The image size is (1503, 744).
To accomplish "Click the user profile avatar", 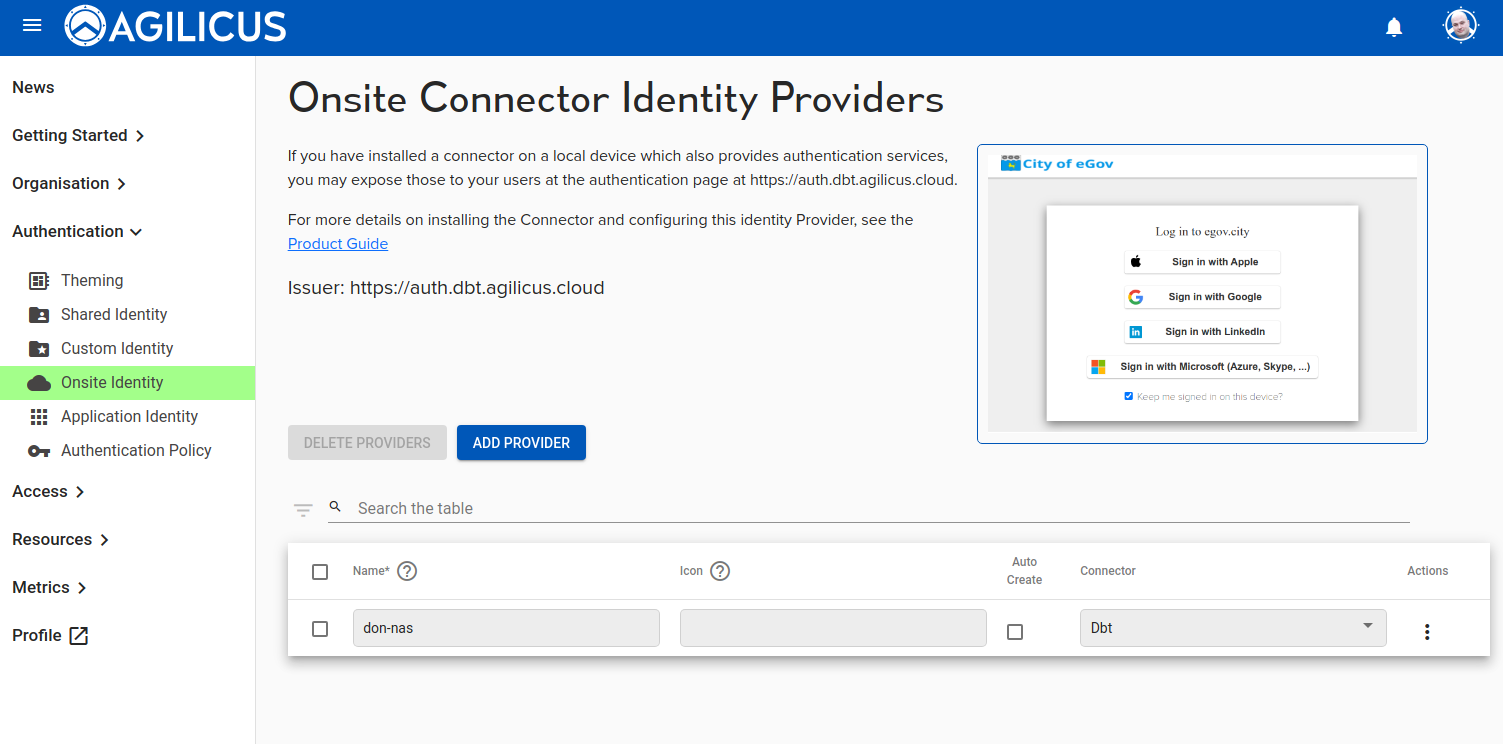I will pos(1461,26).
